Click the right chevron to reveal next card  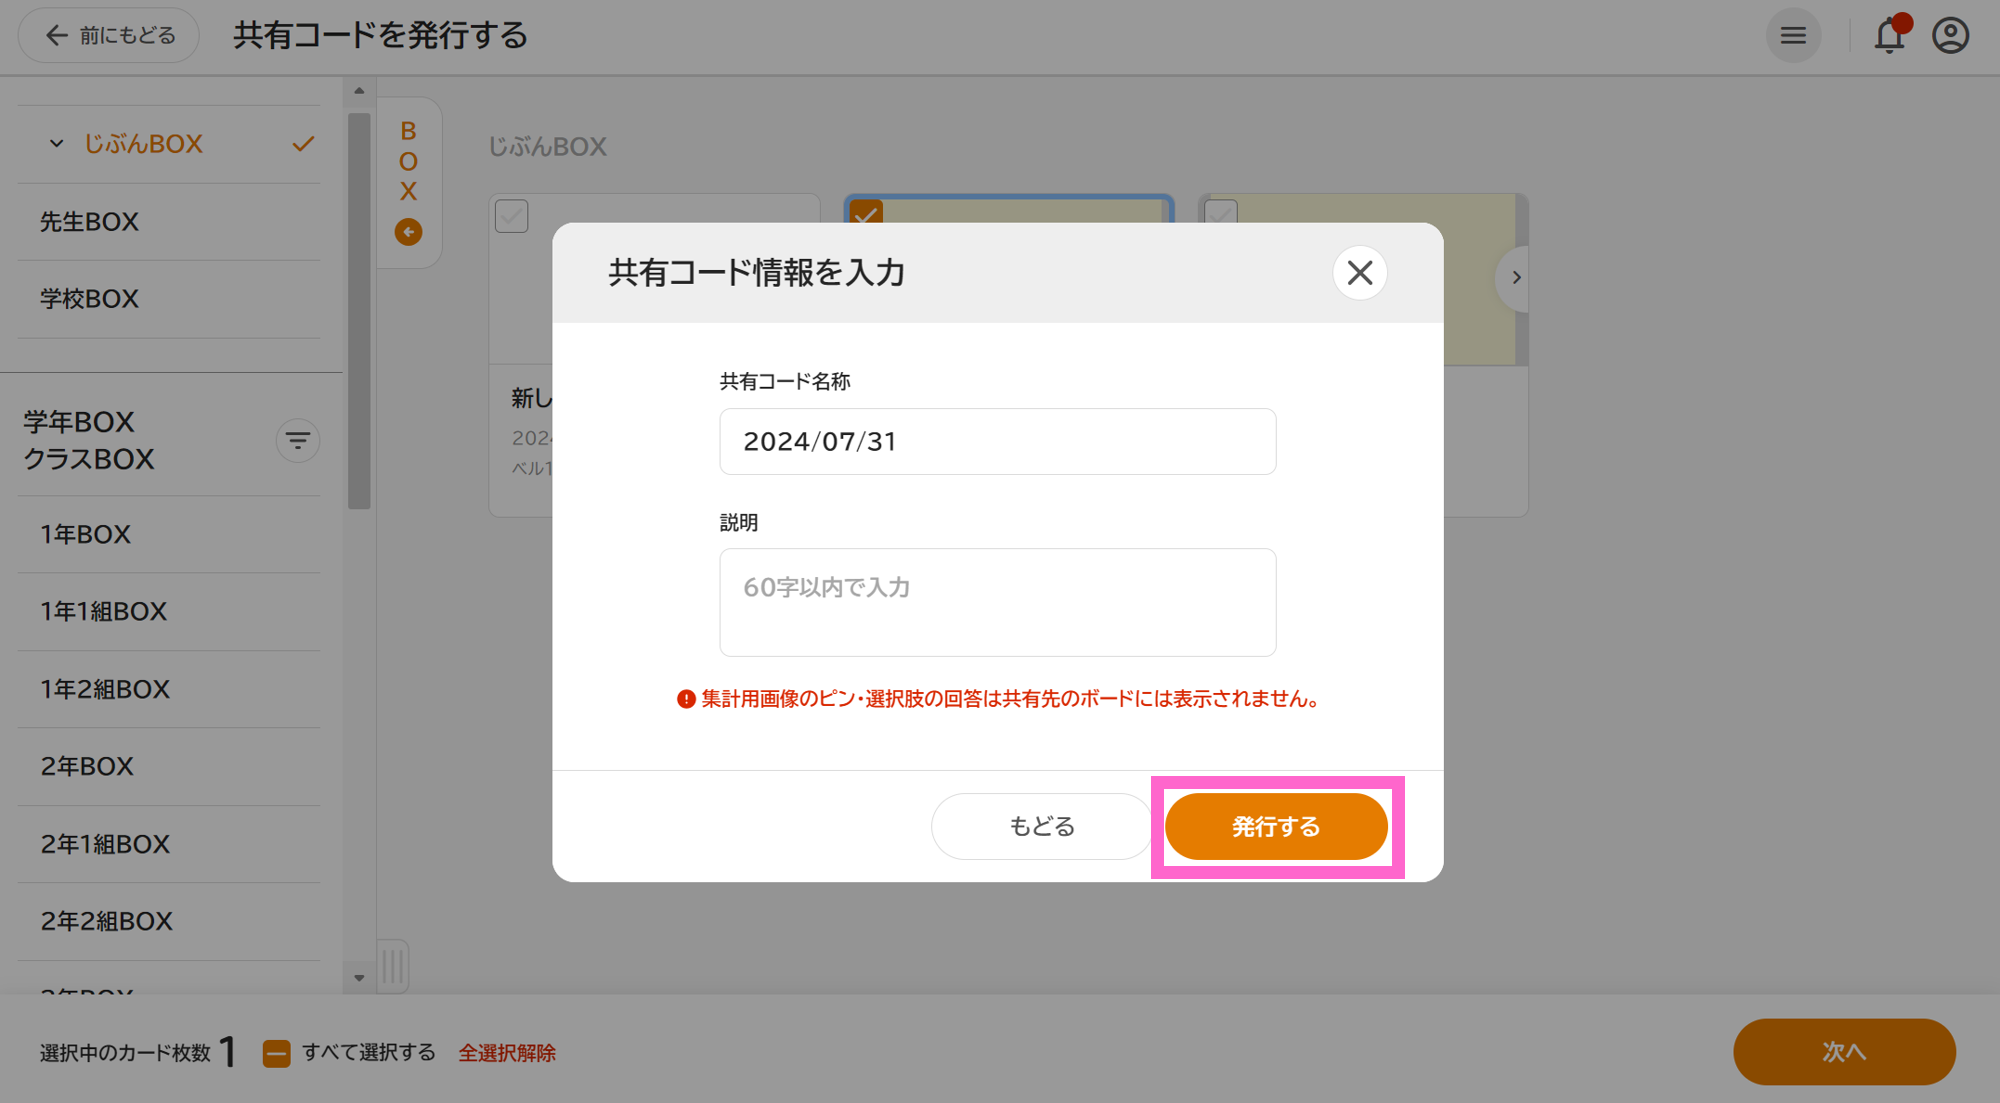point(1515,277)
